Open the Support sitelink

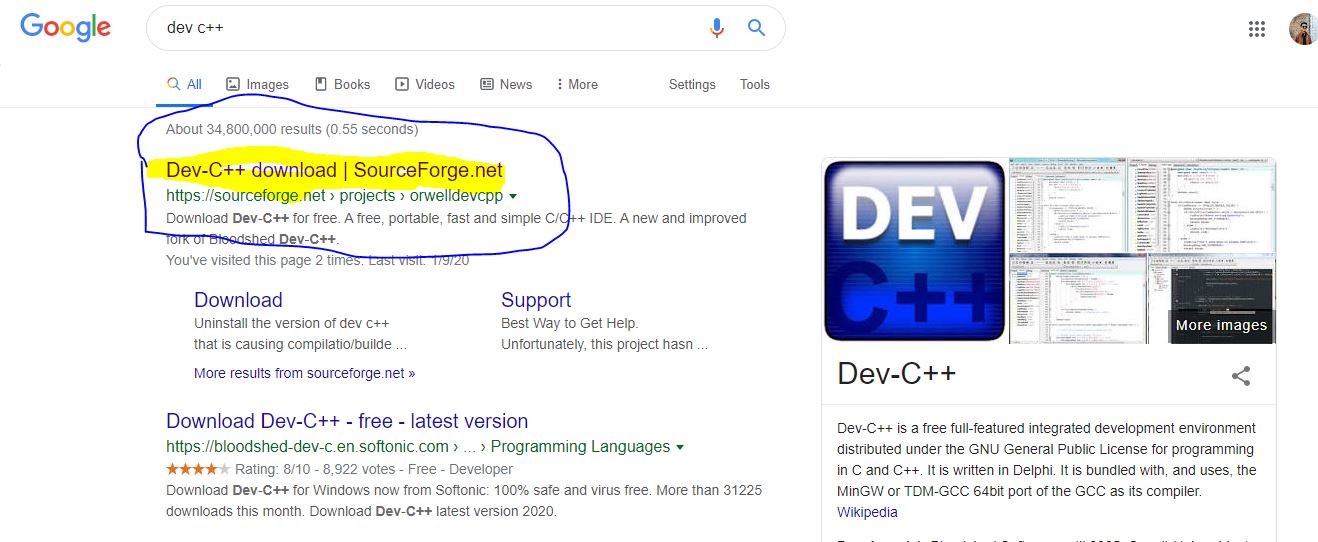tap(536, 300)
